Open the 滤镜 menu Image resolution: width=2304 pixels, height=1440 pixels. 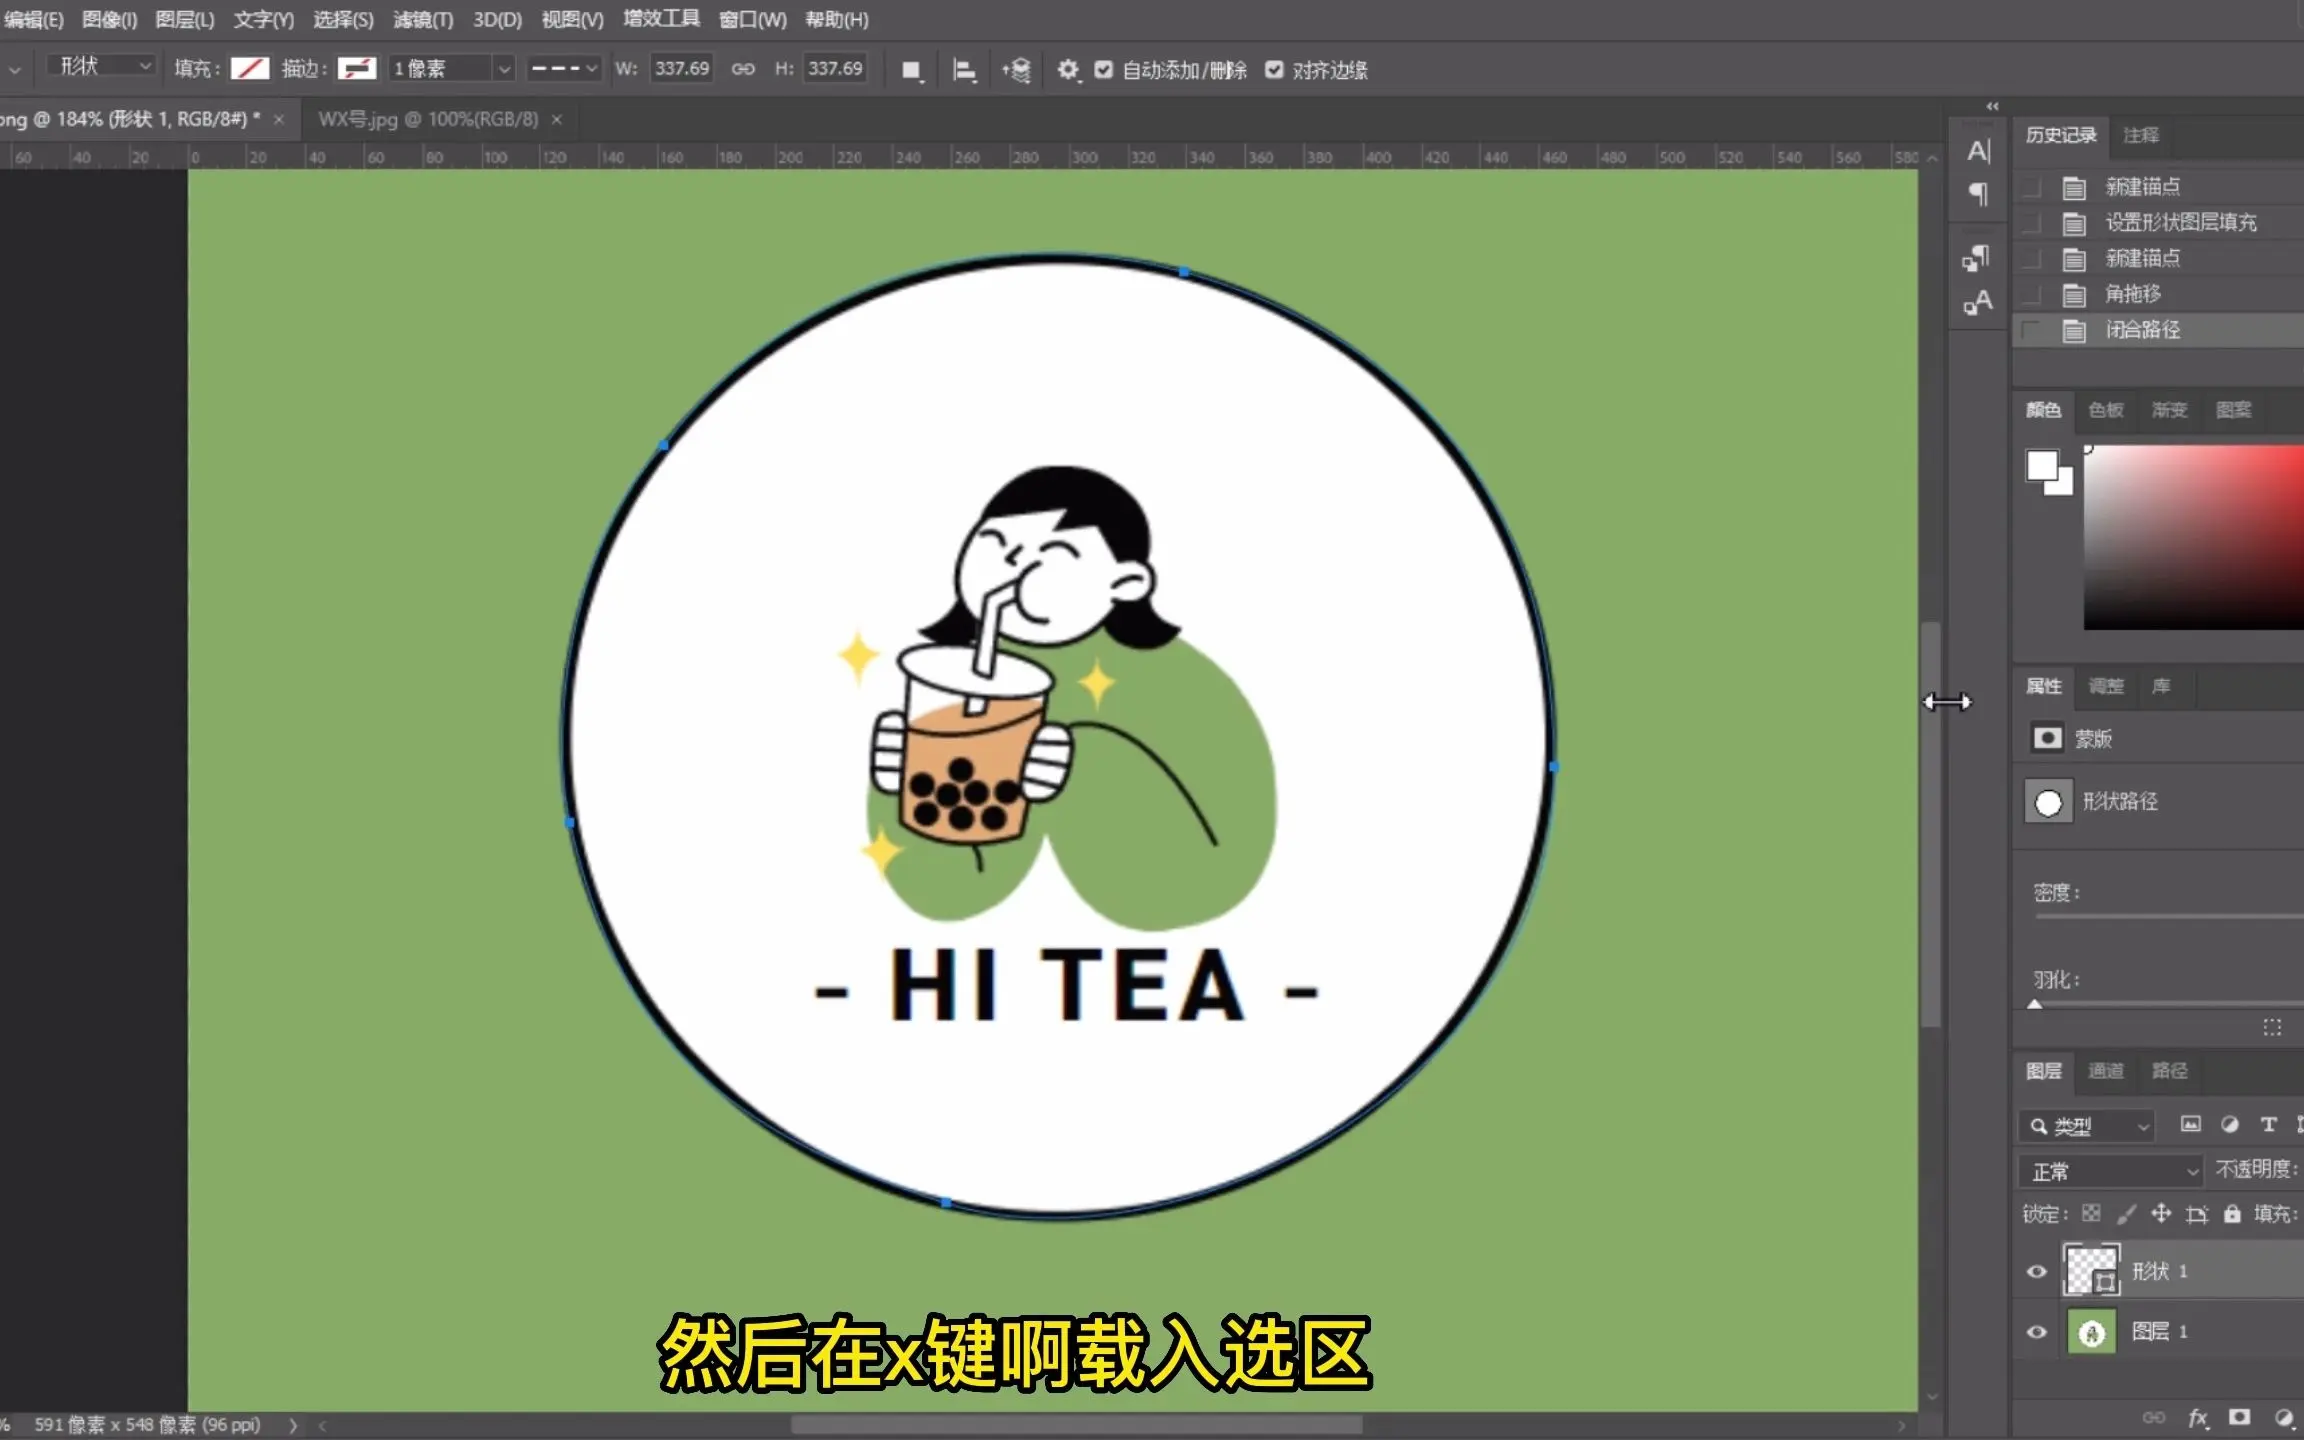coord(422,19)
